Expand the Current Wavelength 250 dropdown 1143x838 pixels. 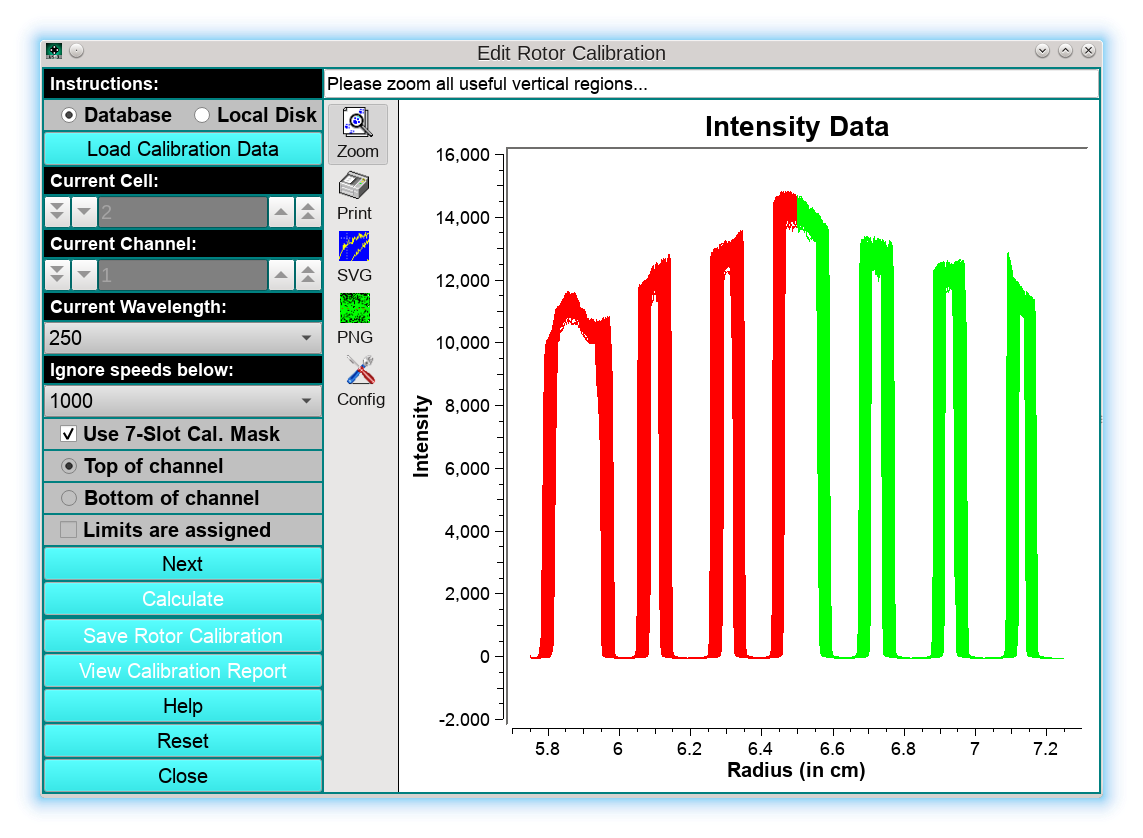[182, 338]
